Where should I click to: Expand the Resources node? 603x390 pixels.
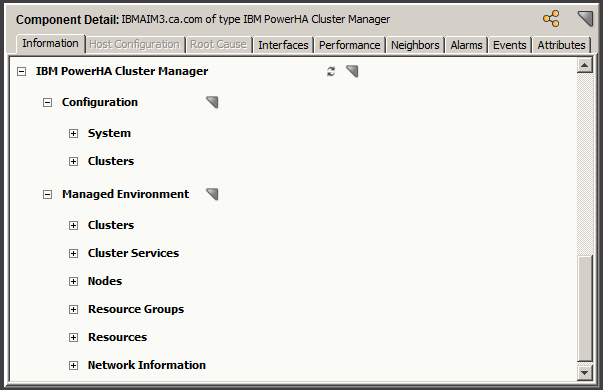[73, 338]
